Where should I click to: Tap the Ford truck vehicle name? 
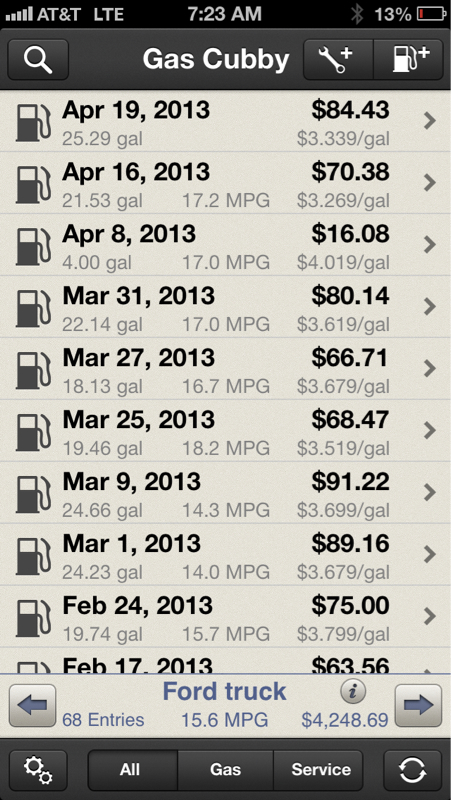click(x=224, y=691)
